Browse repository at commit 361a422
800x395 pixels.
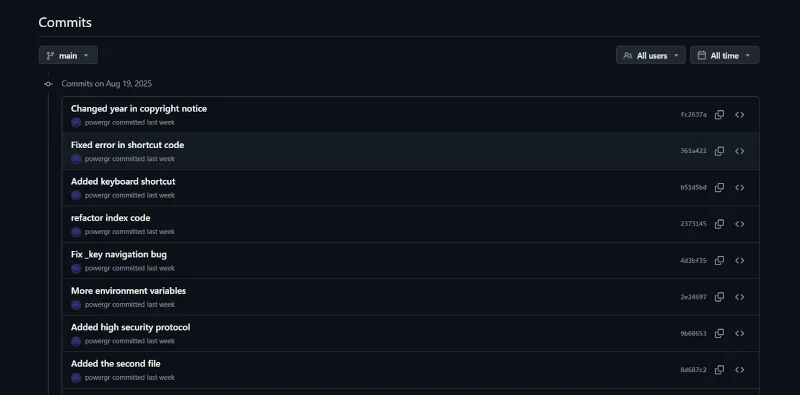(x=739, y=151)
